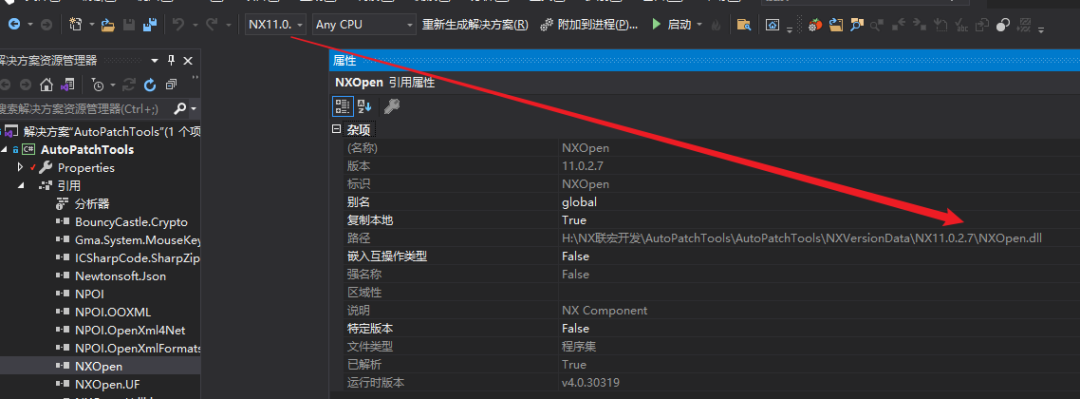
Task: Click the 启动 start debugging button
Action: pyautogui.click(x=671, y=25)
